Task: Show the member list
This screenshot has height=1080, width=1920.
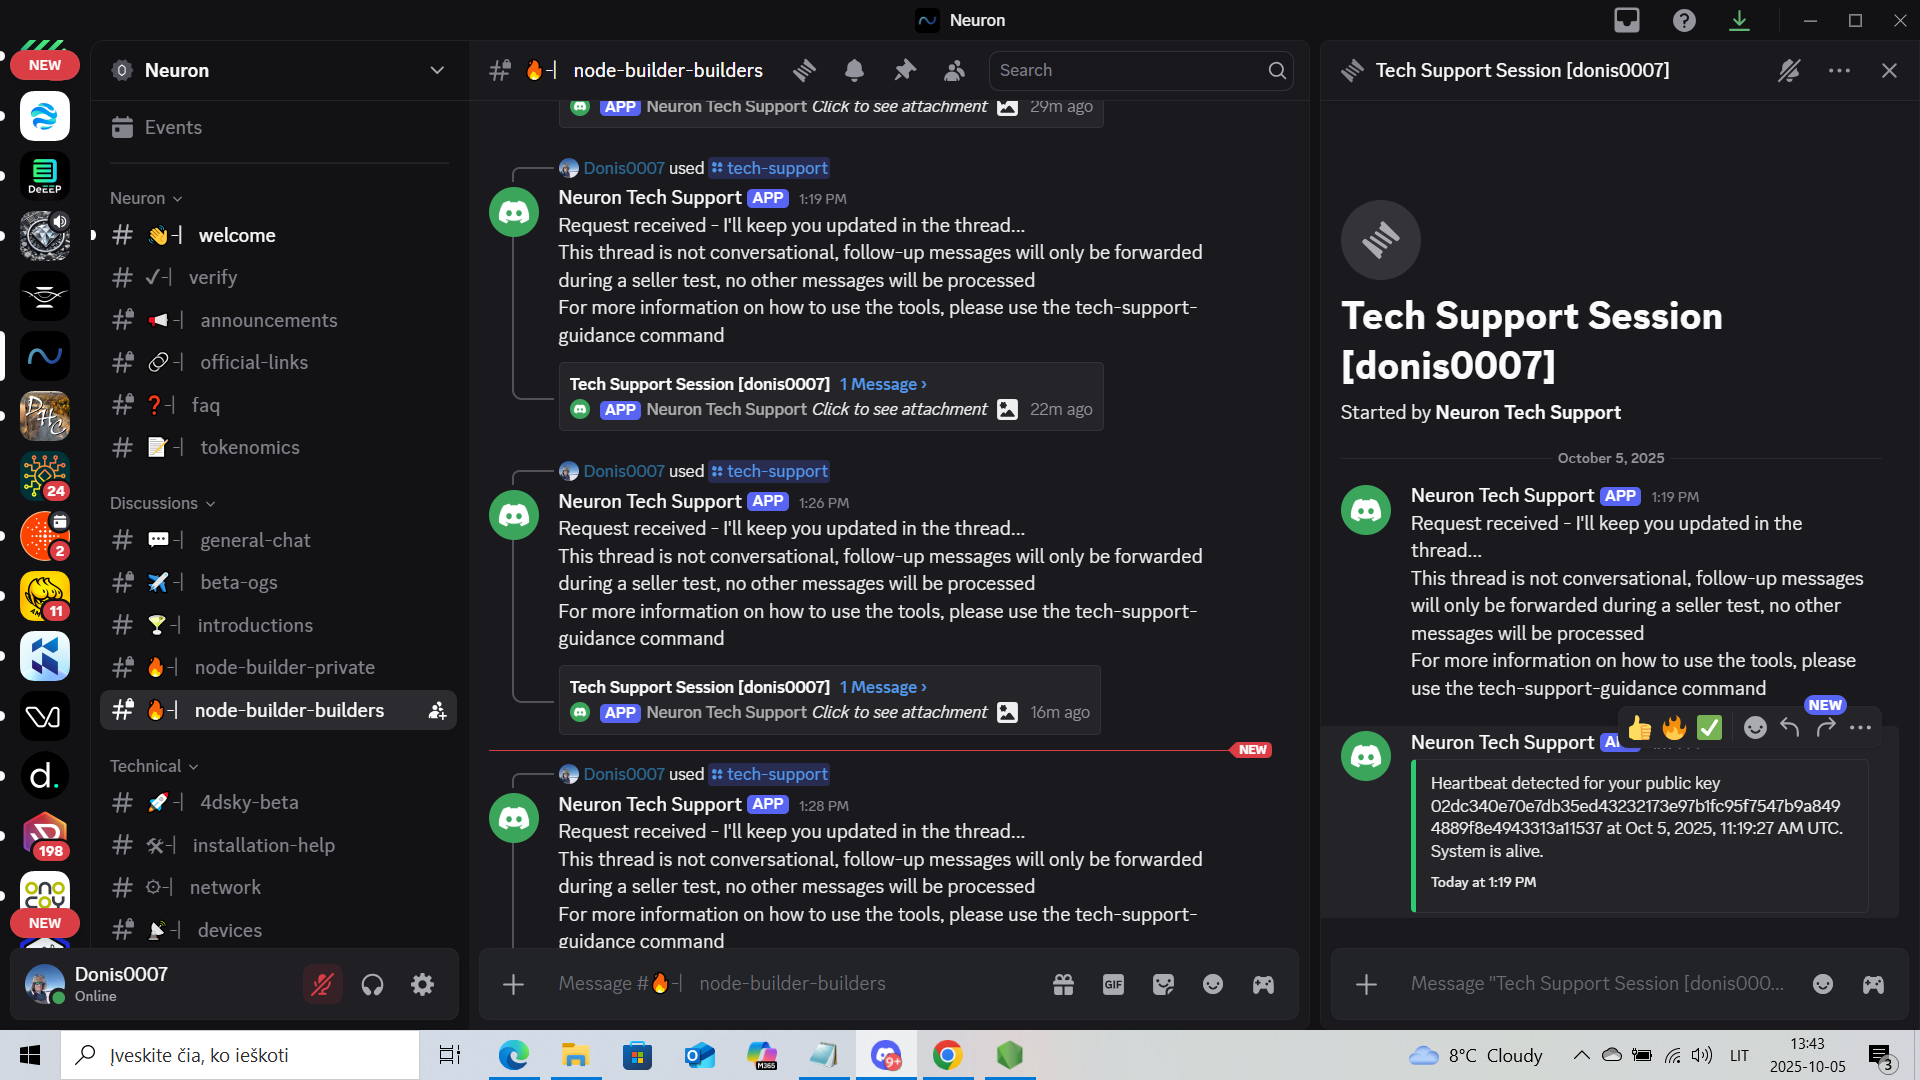Action: [x=955, y=70]
